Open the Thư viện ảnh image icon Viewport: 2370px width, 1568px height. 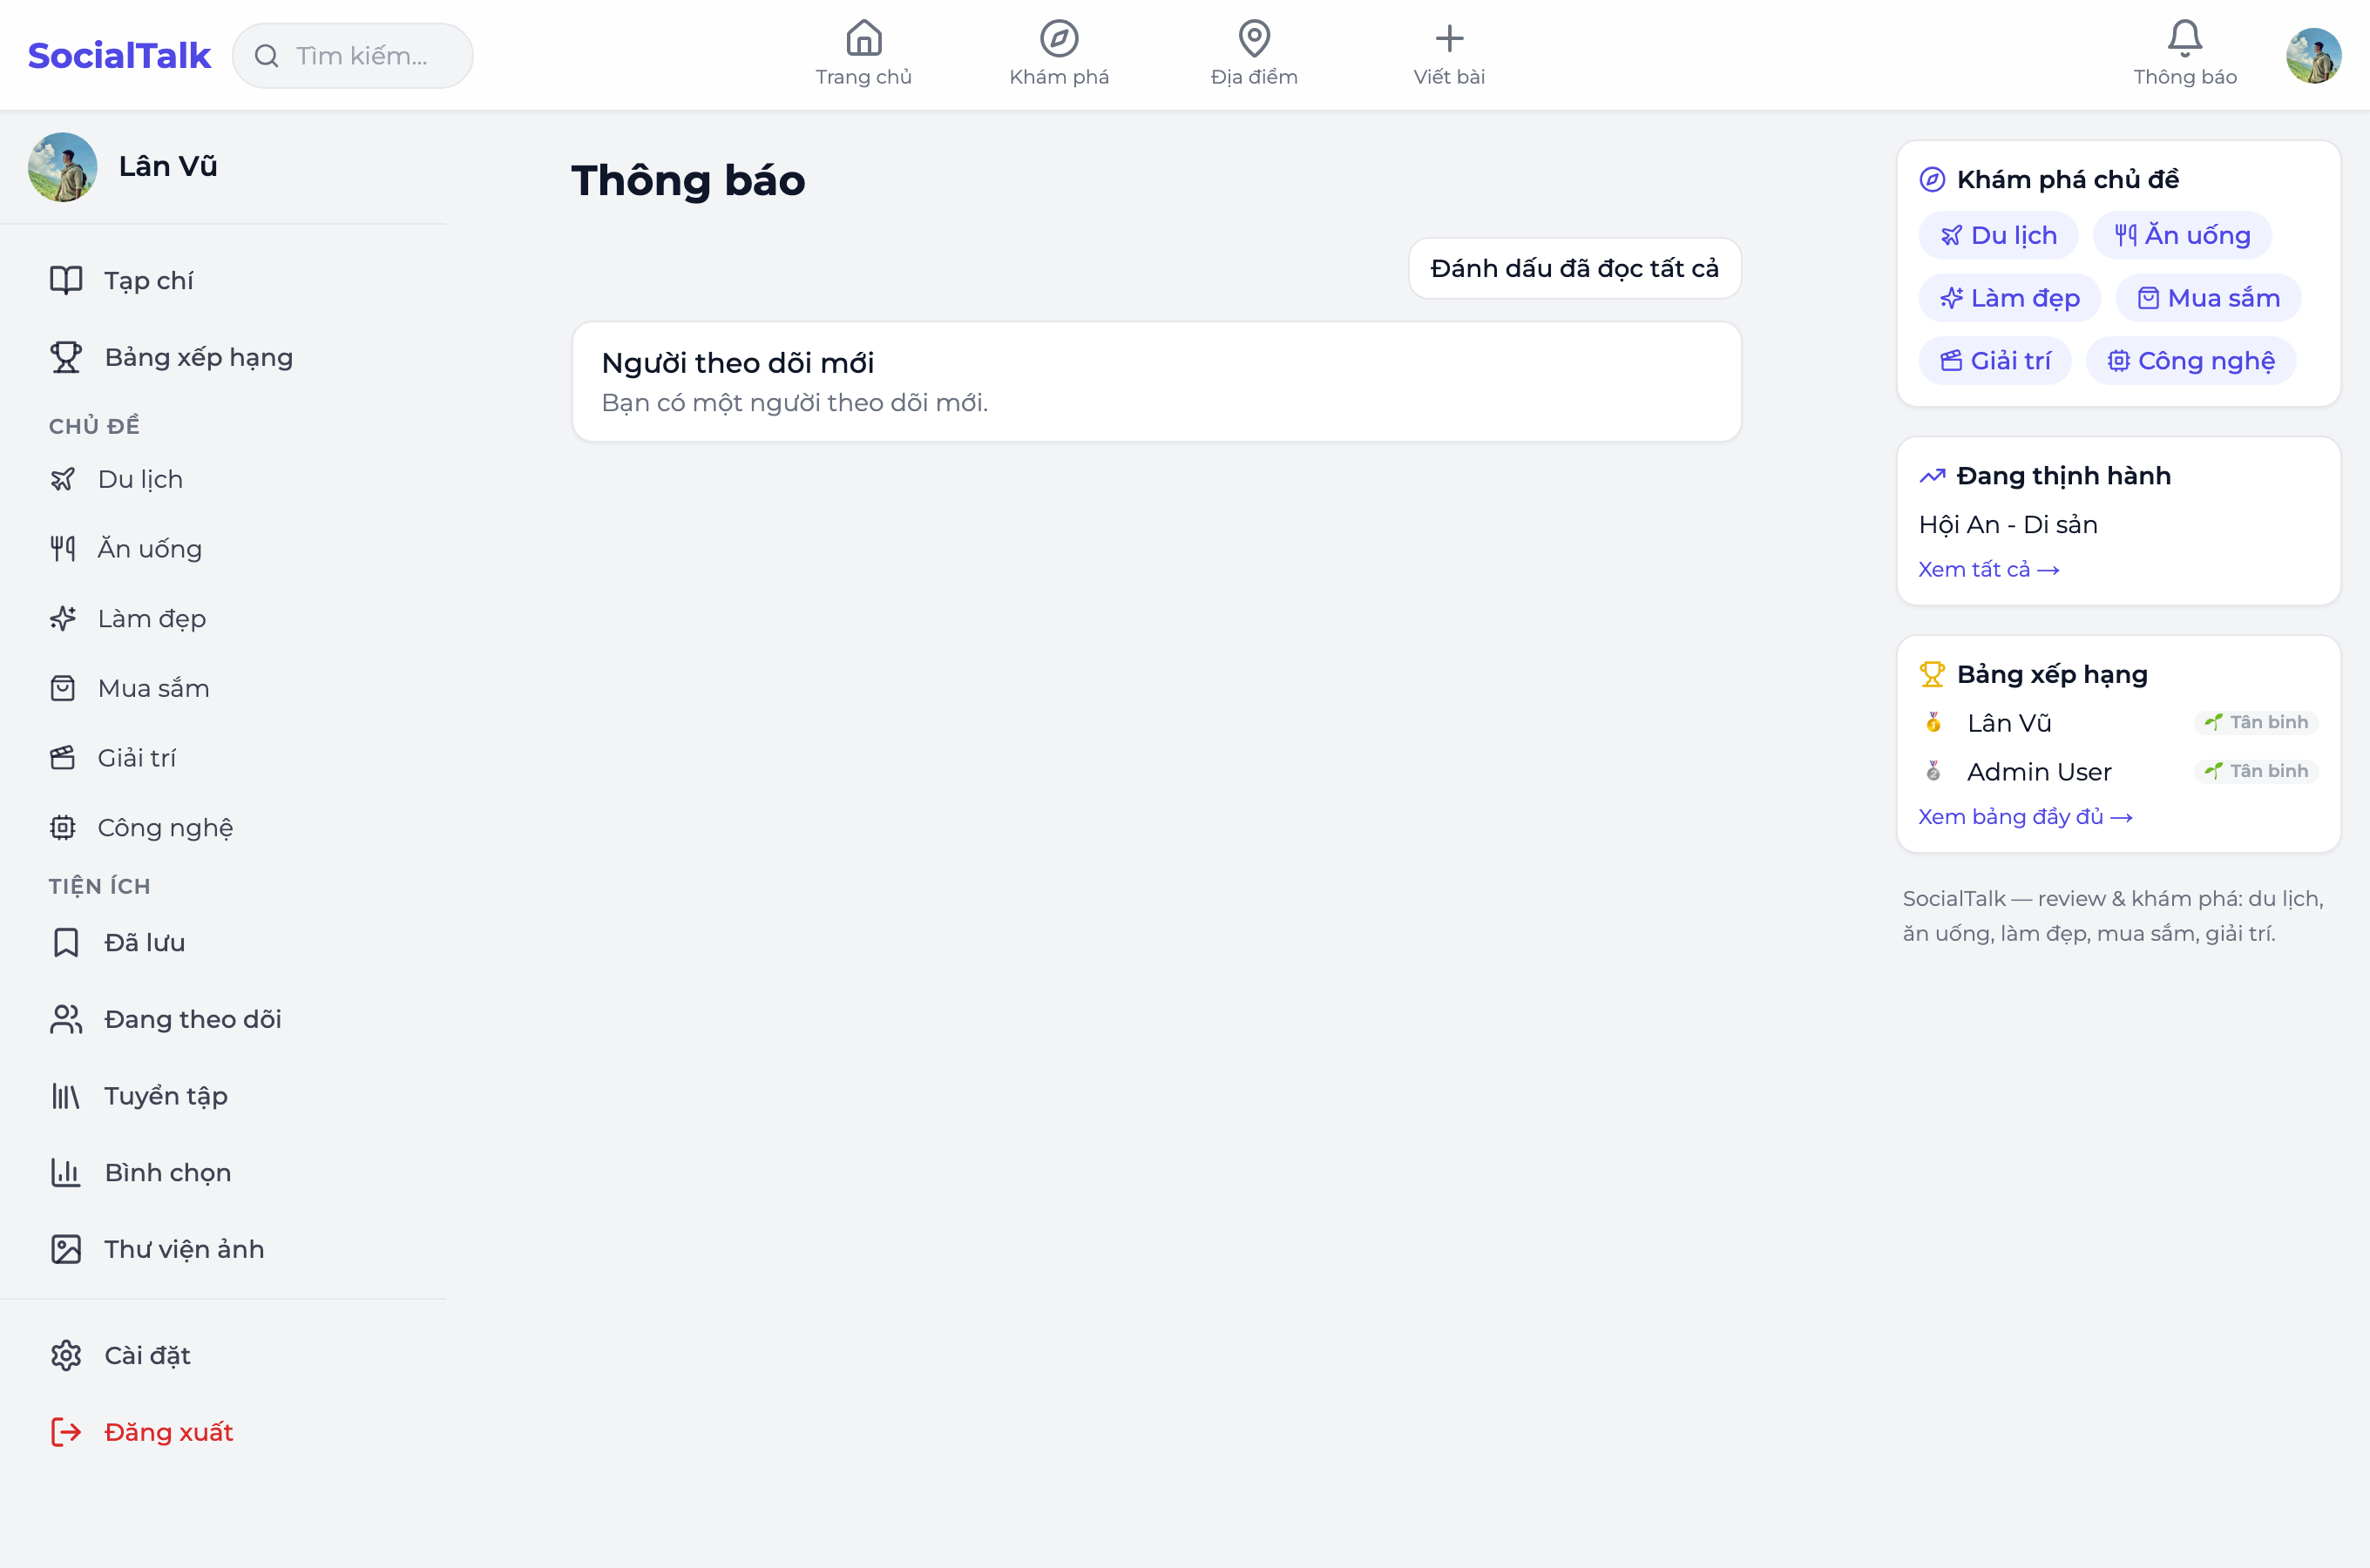click(66, 1249)
